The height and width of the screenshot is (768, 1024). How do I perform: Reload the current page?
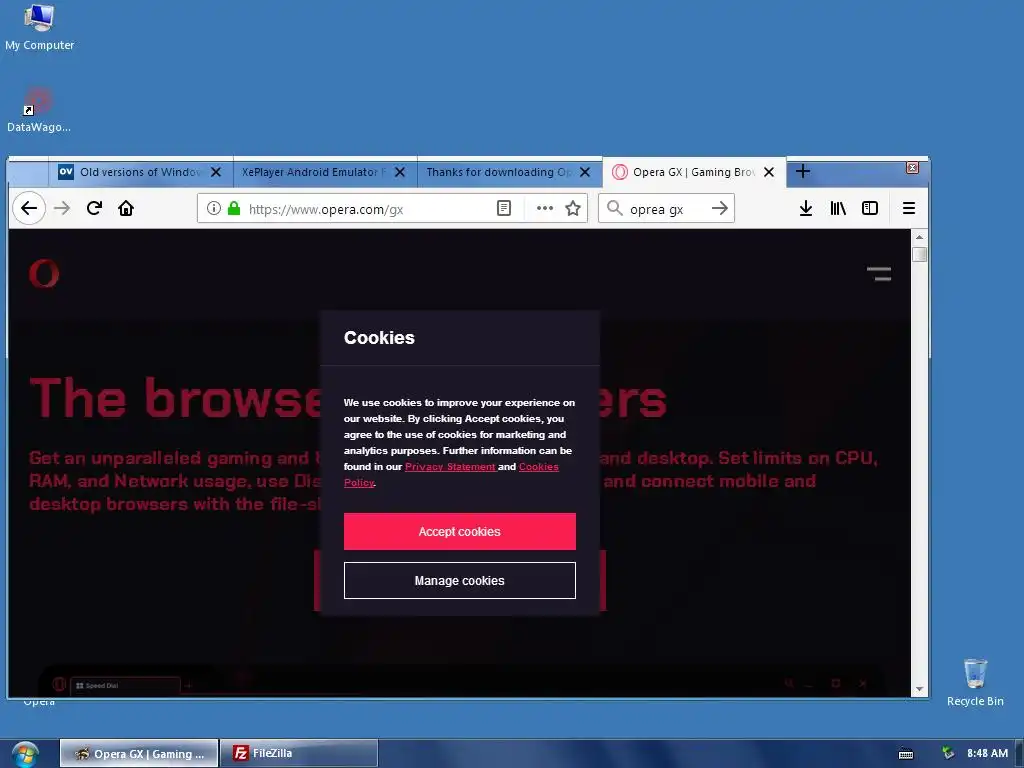pyautogui.click(x=94, y=208)
